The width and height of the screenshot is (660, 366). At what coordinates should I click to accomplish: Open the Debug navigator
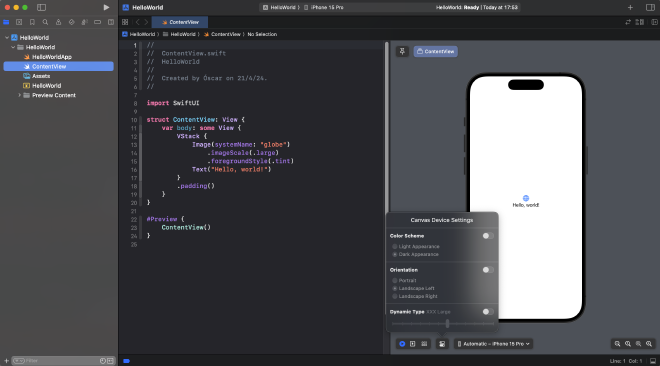[84, 22]
